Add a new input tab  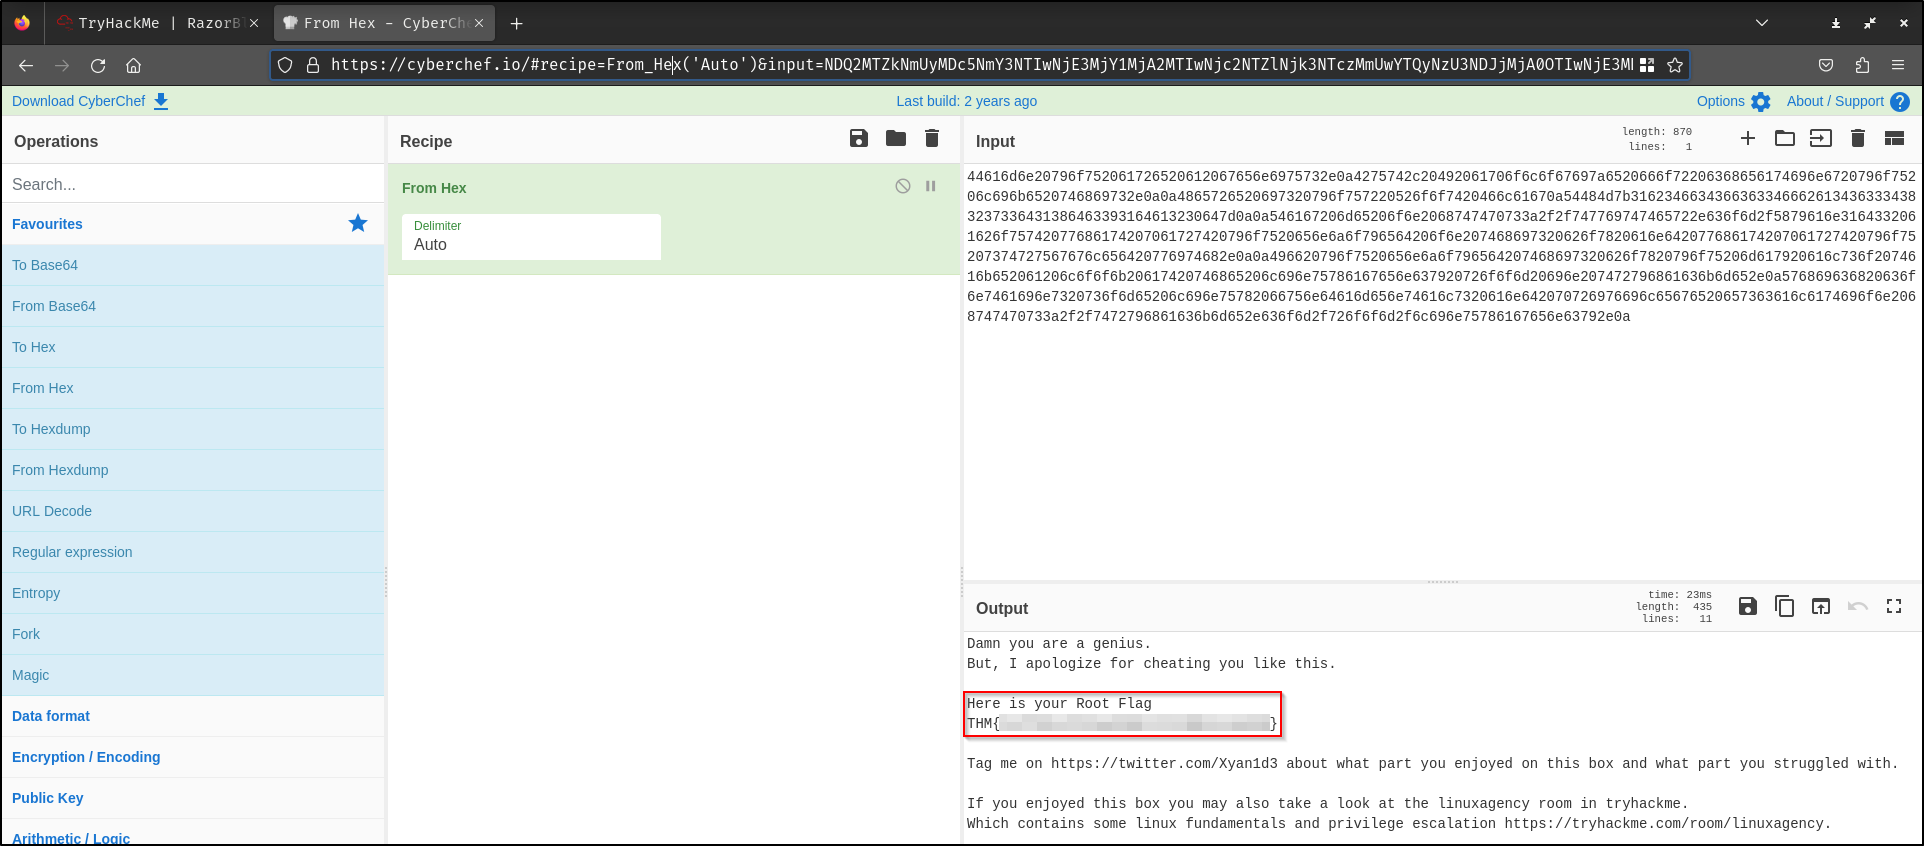pos(1747,139)
